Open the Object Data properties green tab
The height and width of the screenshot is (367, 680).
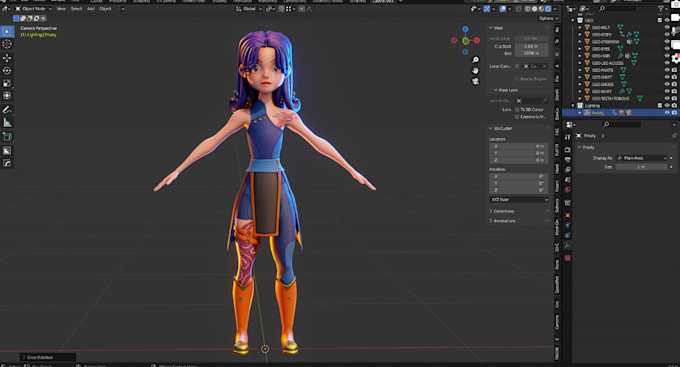click(568, 245)
